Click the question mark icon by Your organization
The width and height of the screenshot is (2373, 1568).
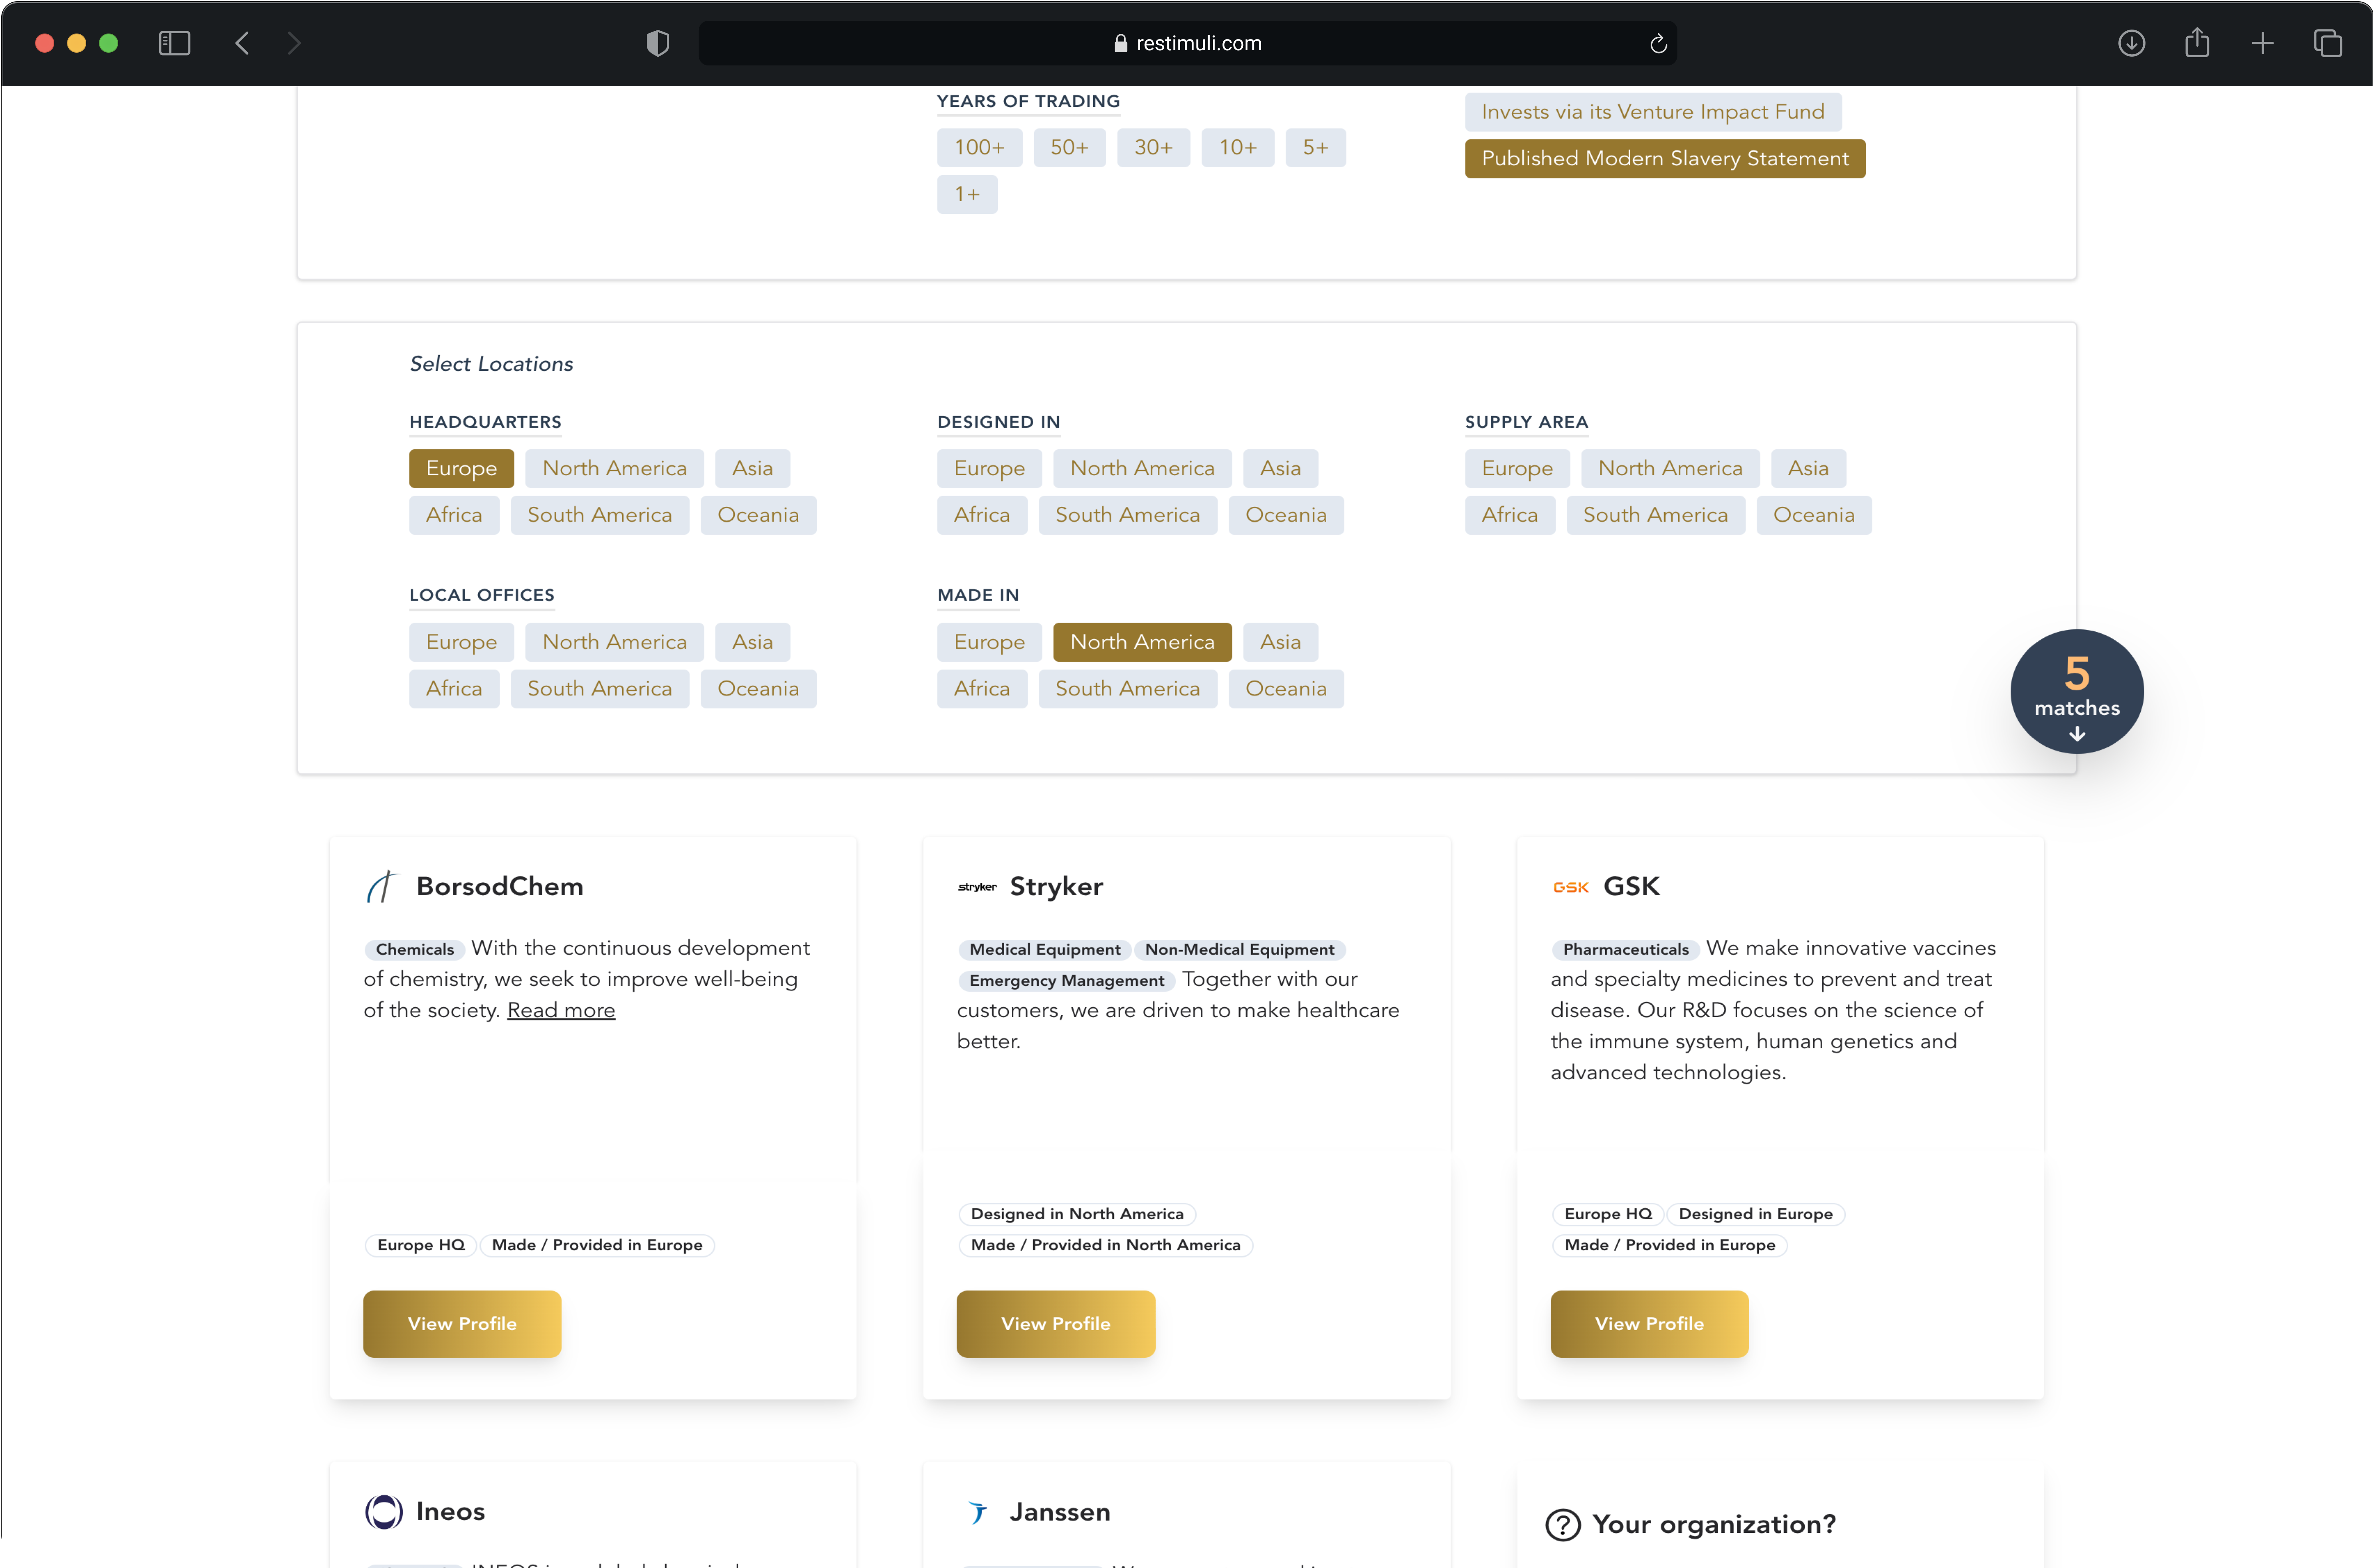[x=1563, y=1525]
